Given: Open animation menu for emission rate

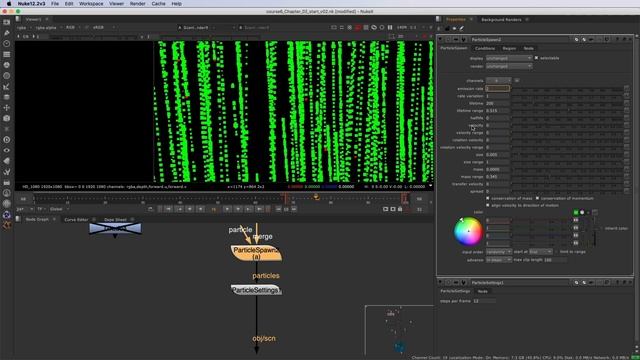Looking at the screenshot, I should coord(627,89).
